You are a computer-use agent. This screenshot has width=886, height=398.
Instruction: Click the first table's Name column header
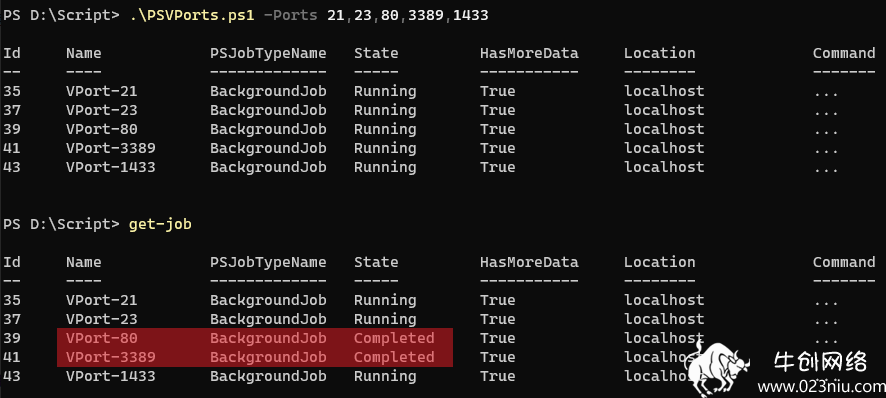[84, 53]
